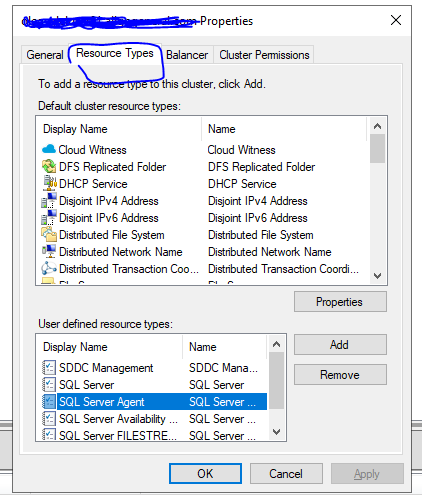Click Distributed File System in Name column
Screen dimensions: 422x495
click(x=261, y=235)
